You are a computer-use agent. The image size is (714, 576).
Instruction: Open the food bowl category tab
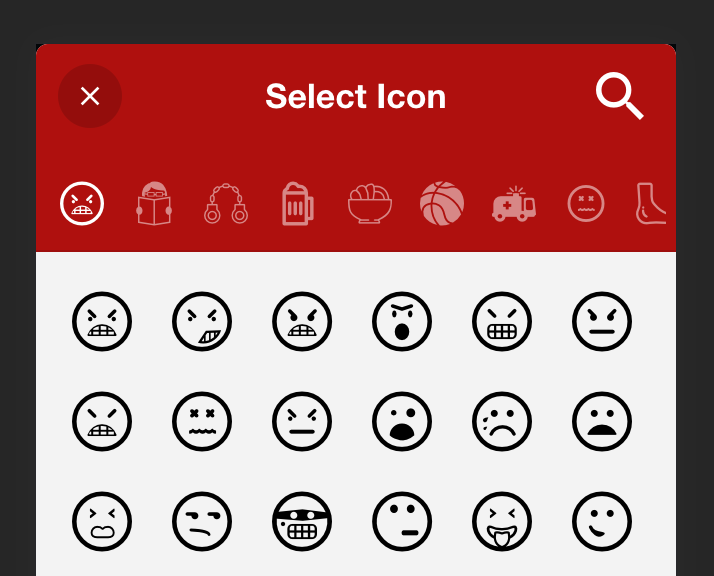point(370,204)
